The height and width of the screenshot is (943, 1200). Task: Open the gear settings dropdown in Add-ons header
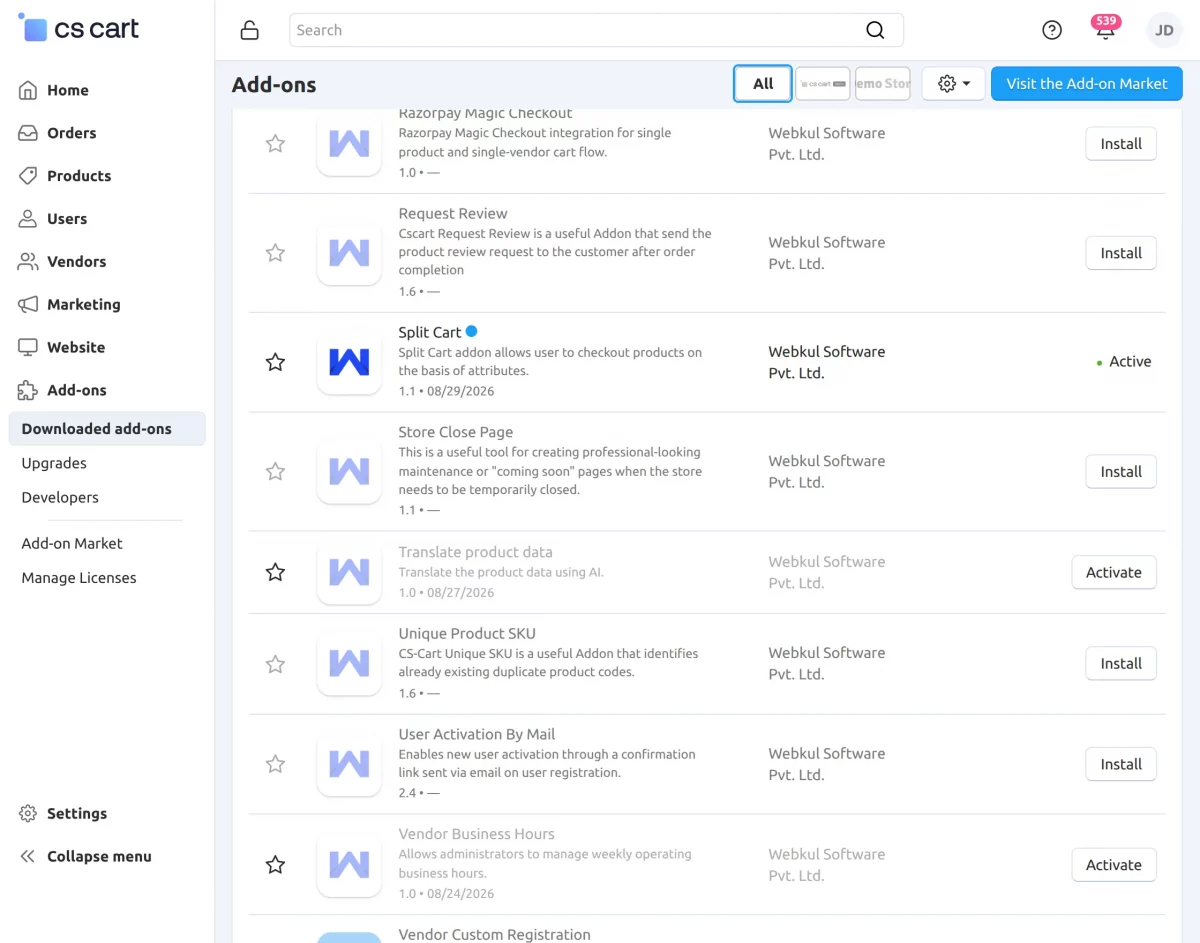954,84
